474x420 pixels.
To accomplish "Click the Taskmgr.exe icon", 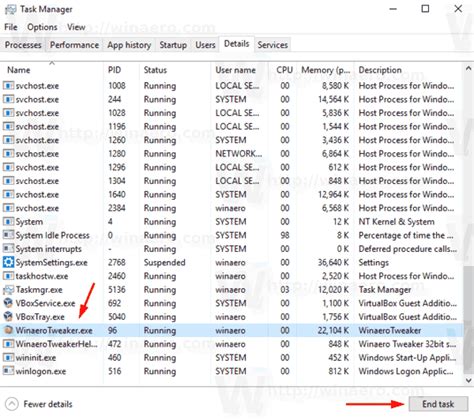I will (x=8, y=290).
